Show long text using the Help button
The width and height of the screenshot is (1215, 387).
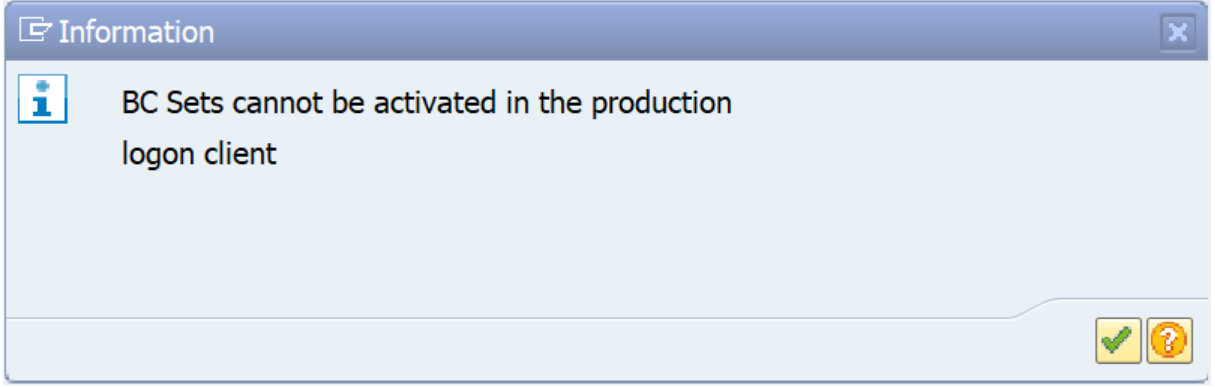point(1166,343)
